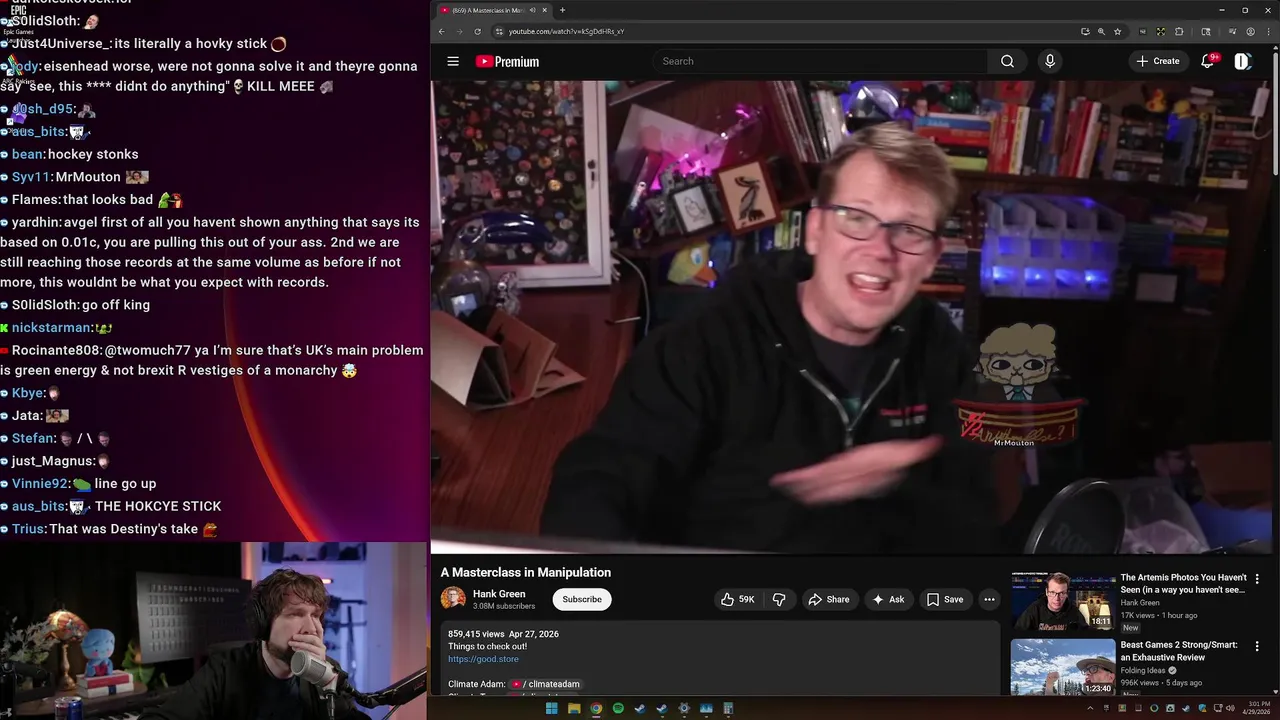Show hidden system tray icons chevron
This screenshot has height=720, width=1280.
tap(1090, 709)
